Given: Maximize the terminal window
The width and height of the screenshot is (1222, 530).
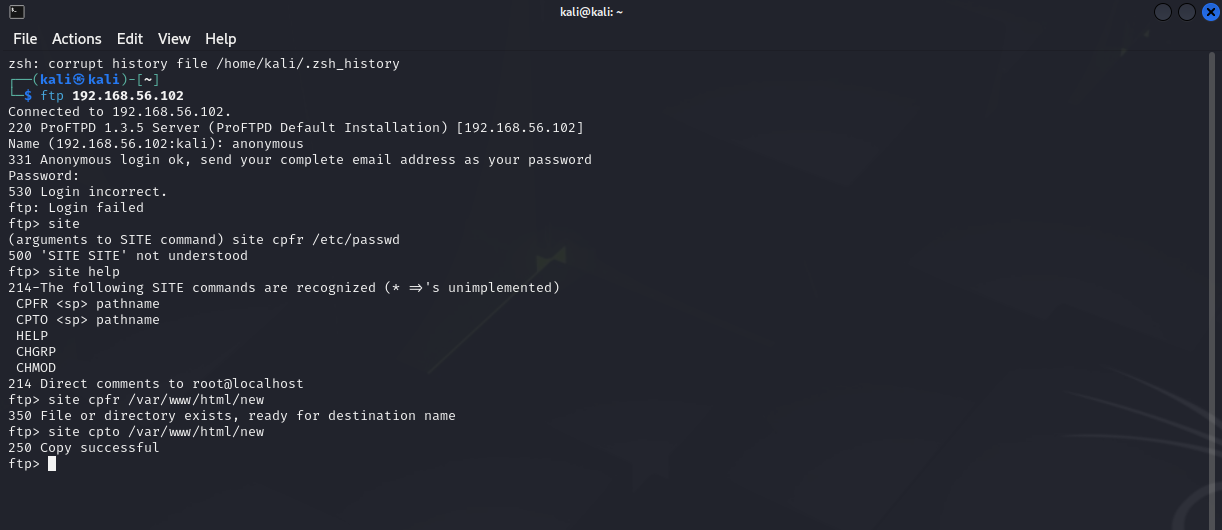Looking at the screenshot, I should pos(1187,12).
